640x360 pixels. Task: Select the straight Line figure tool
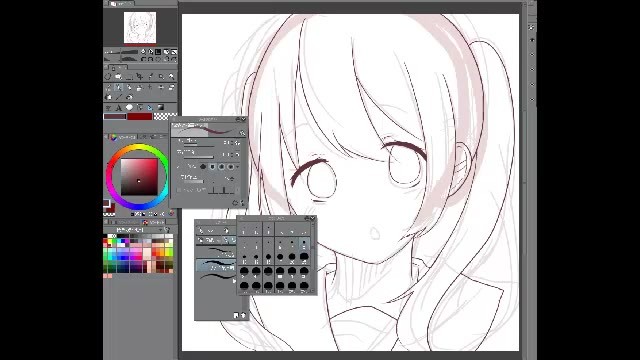(119, 97)
